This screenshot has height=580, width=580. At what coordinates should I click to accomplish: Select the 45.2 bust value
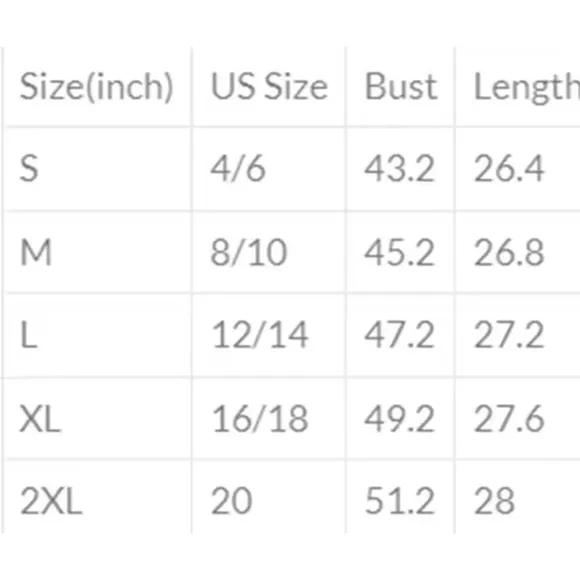click(x=399, y=252)
